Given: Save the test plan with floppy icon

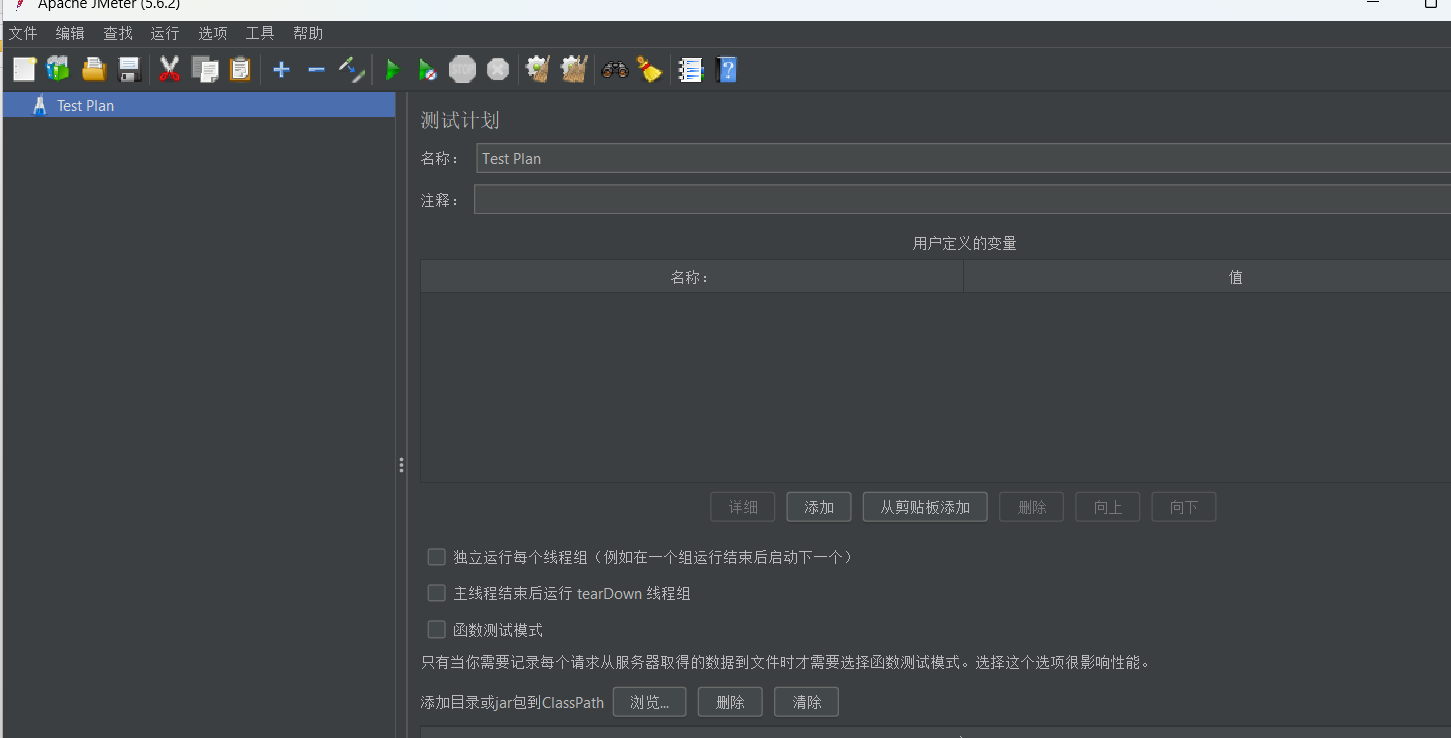Looking at the screenshot, I should (x=129, y=69).
